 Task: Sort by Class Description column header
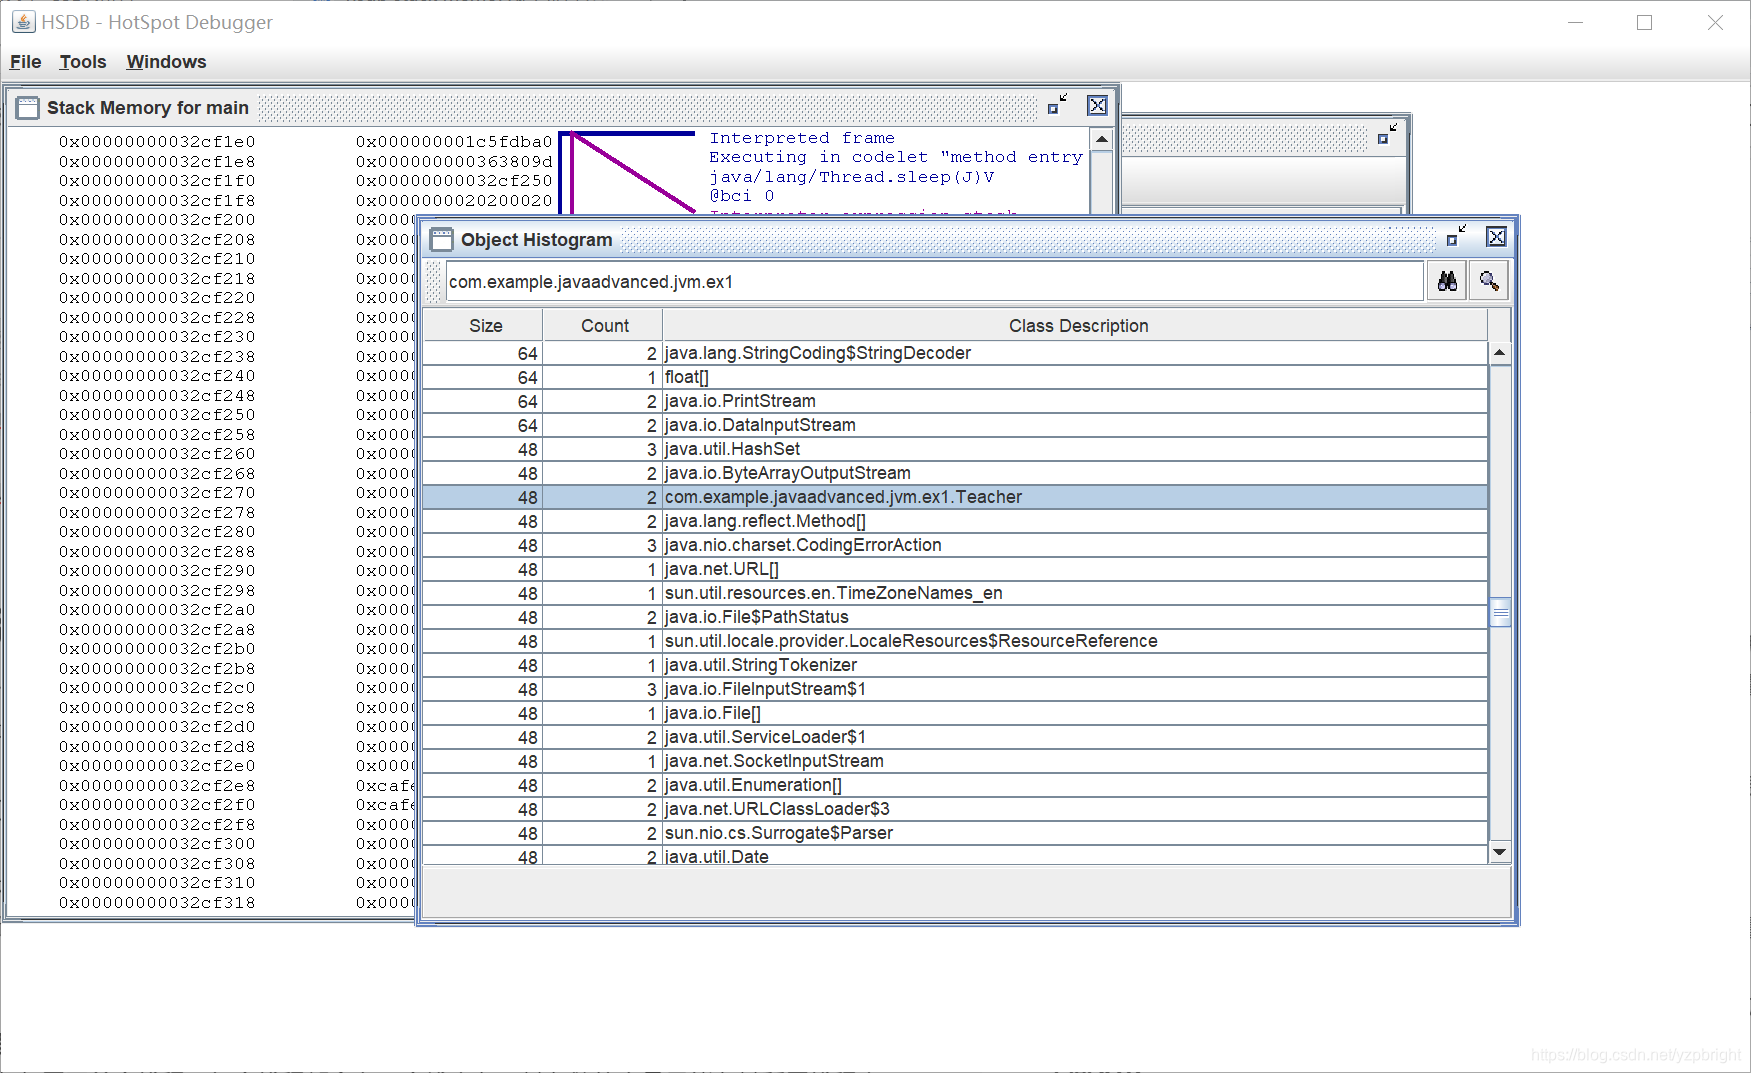coord(1077,325)
